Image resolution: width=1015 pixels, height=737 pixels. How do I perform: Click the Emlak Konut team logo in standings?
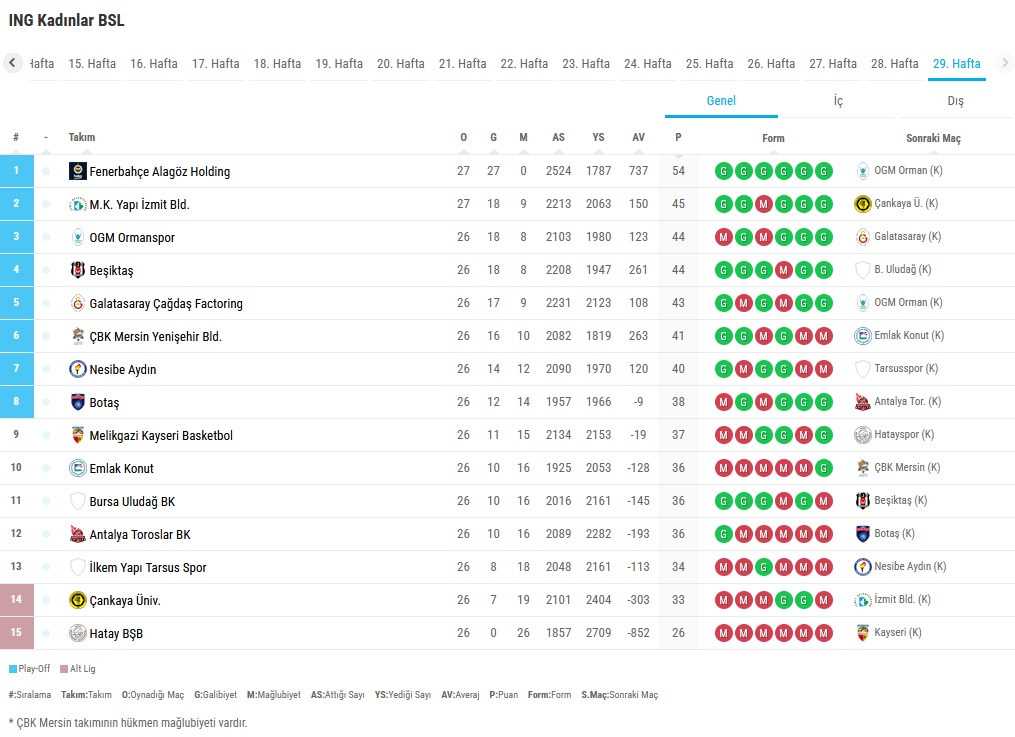pos(78,468)
